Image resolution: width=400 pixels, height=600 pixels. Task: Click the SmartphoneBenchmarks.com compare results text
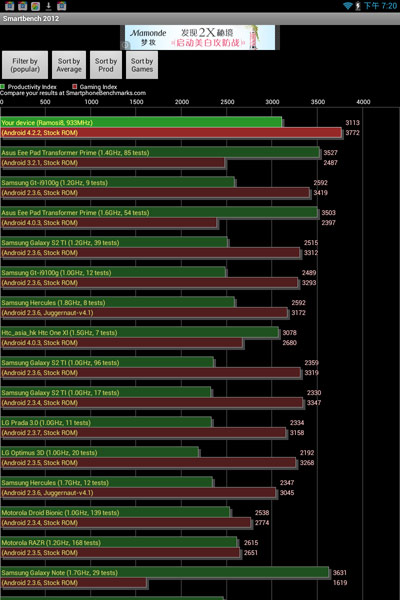point(73,93)
